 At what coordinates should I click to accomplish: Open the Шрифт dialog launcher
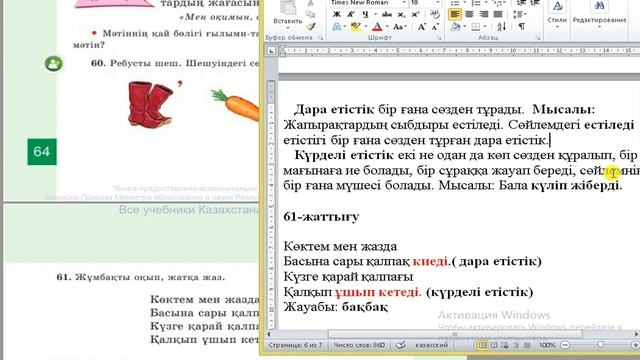[439, 38]
